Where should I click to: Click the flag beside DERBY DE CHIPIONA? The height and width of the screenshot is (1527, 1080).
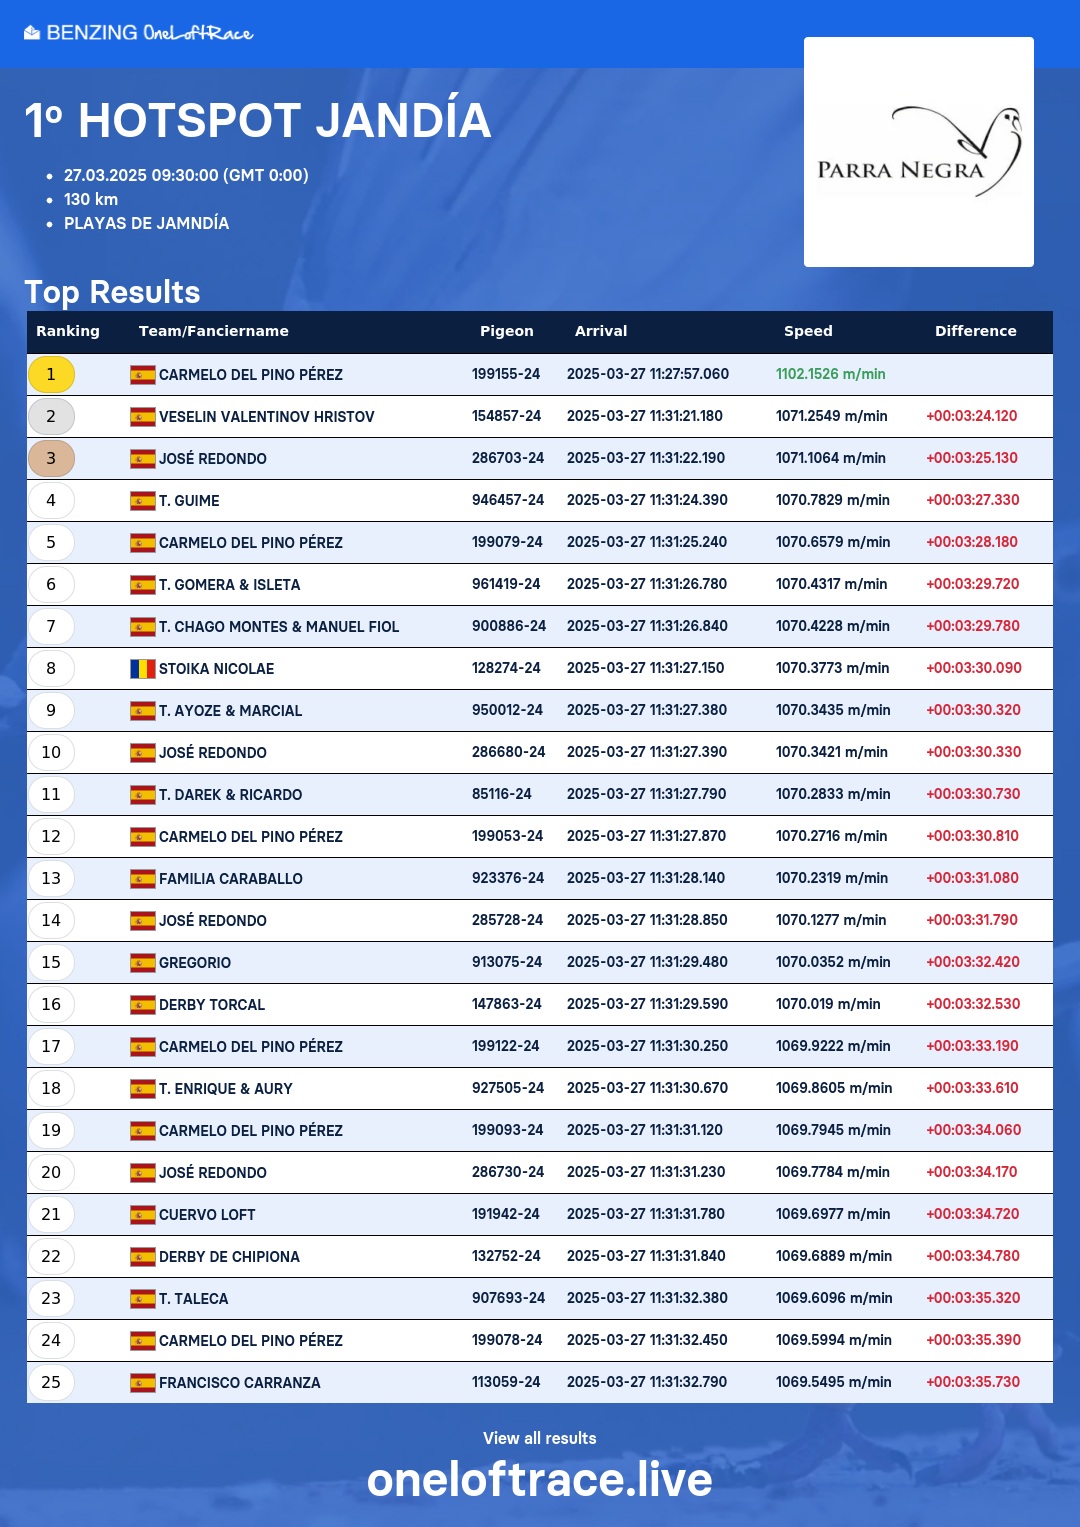[143, 1257]
